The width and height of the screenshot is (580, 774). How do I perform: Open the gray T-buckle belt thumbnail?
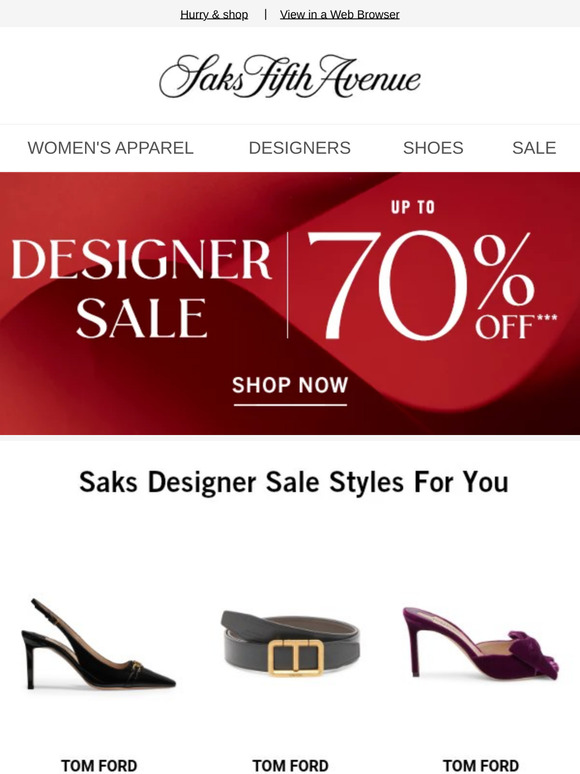(290, 643)
